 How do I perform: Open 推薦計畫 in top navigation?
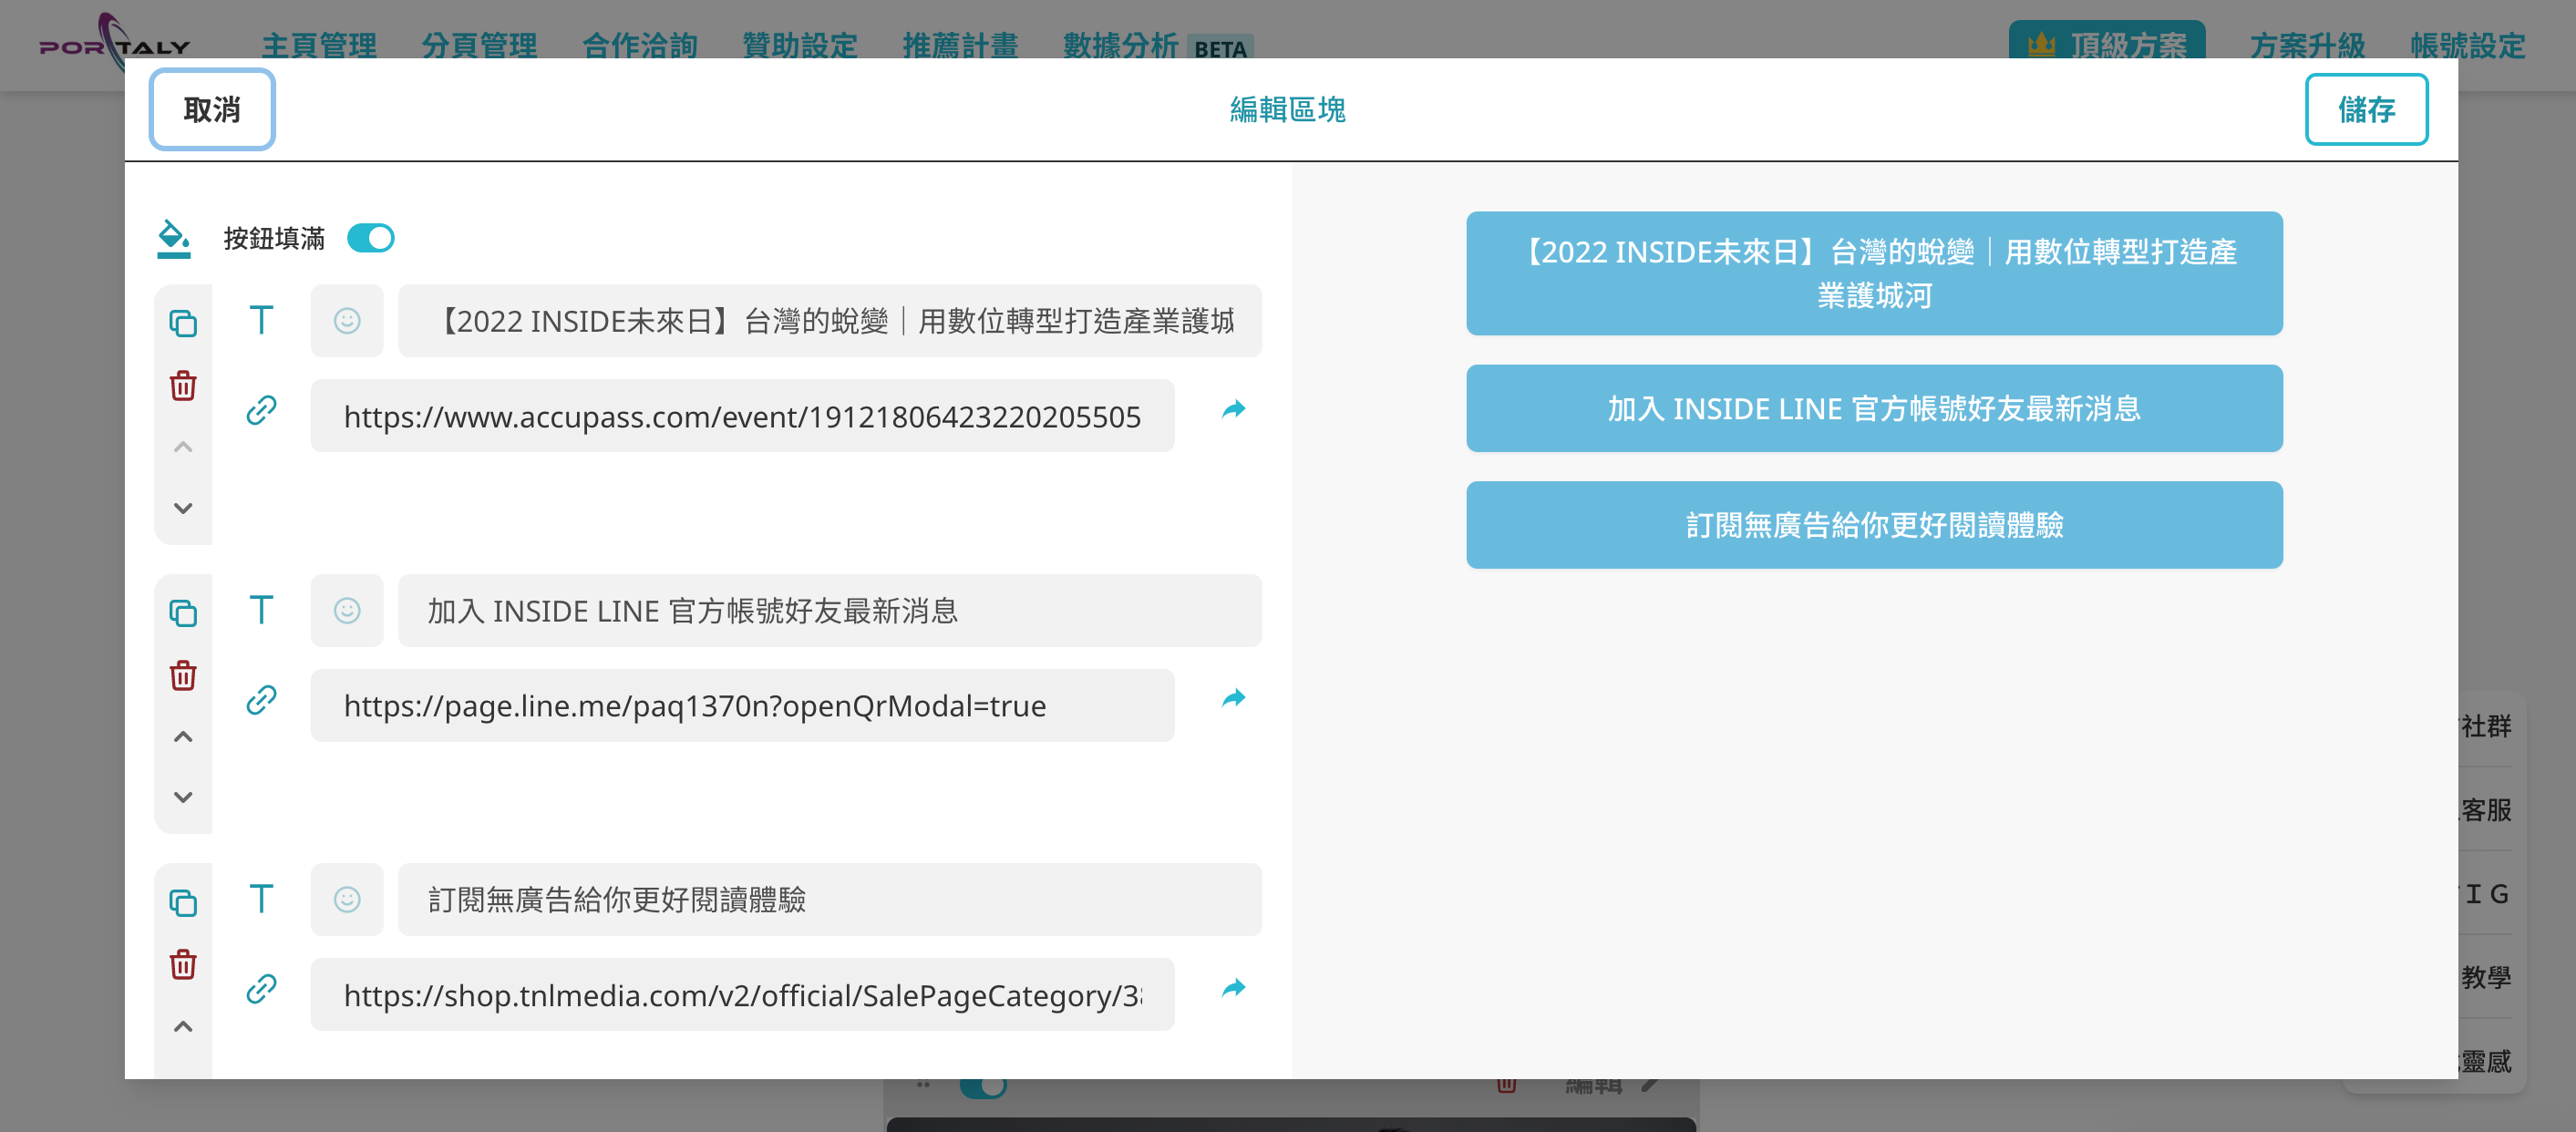click(x=960, y=45)
